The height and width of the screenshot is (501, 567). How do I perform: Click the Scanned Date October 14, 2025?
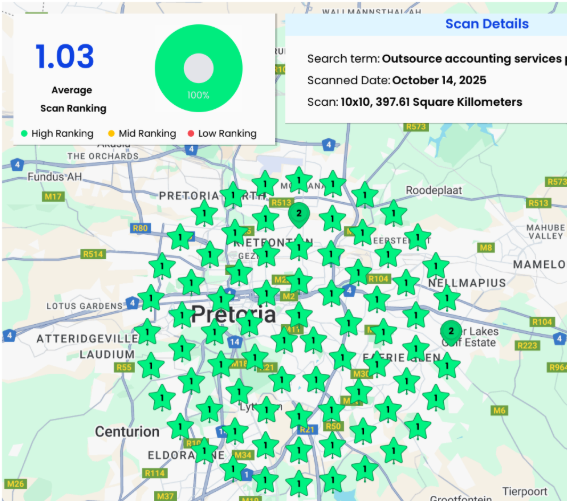396,80
